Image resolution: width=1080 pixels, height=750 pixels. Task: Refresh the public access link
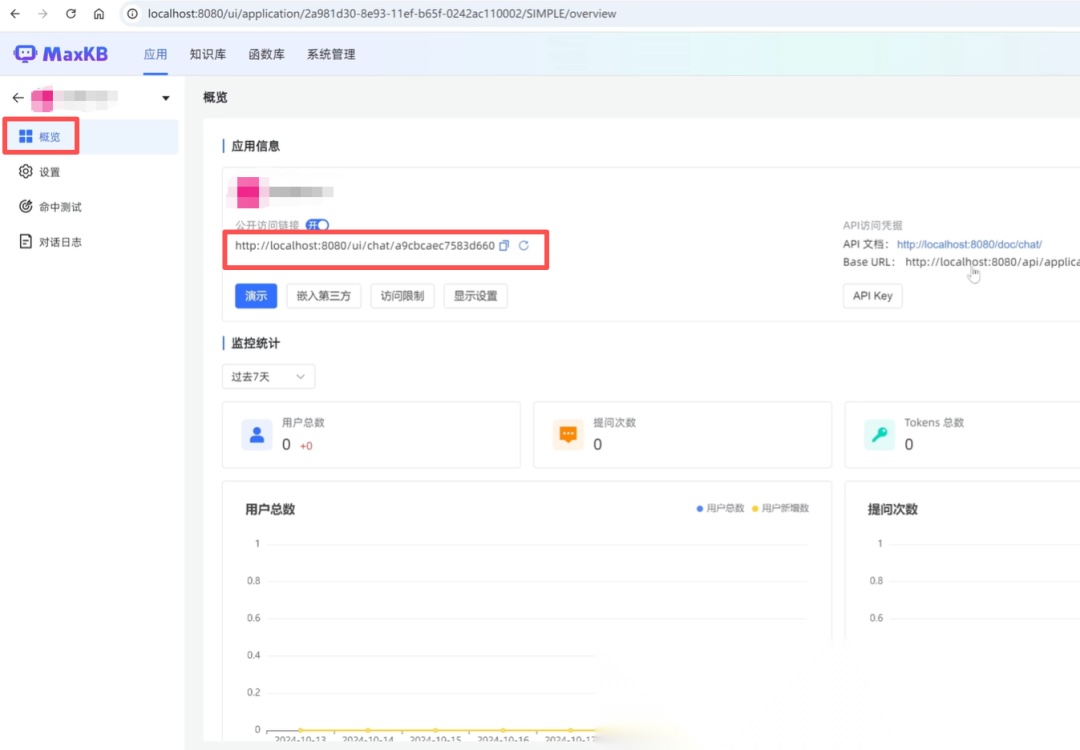click(x=524, y=246)
